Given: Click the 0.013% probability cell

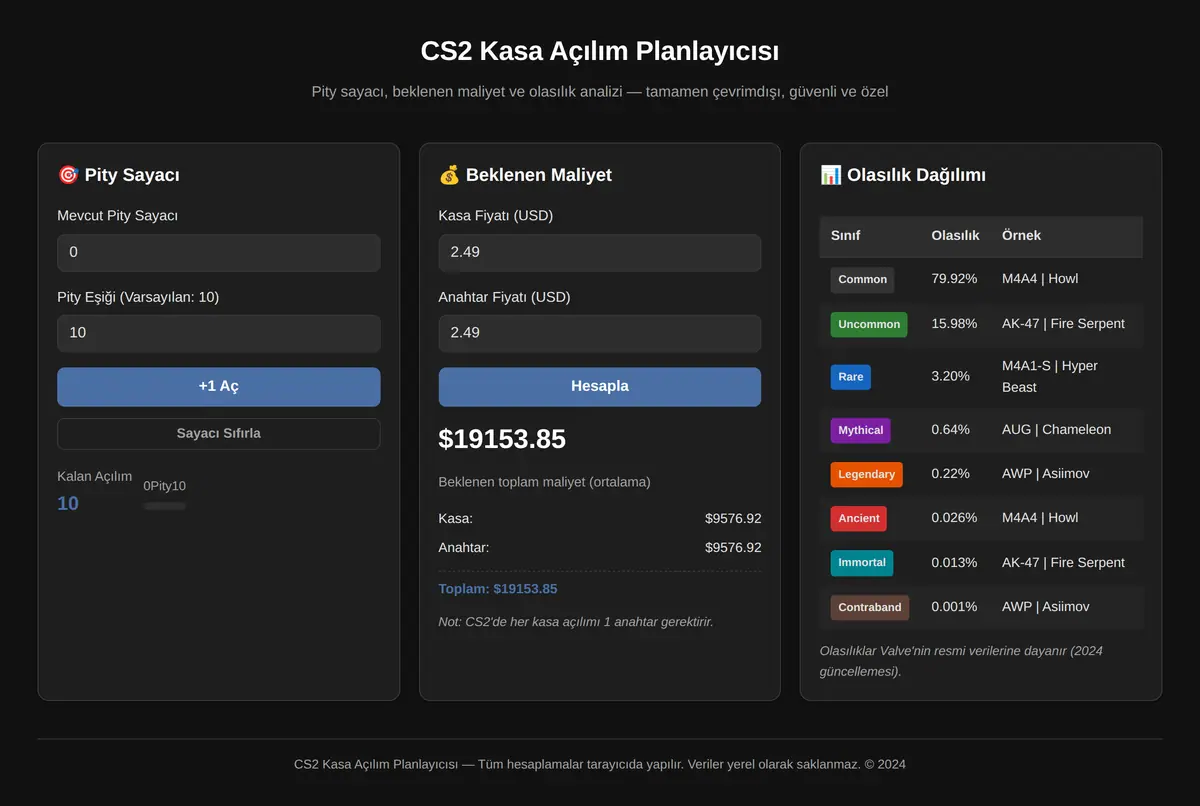Looking at the screenshot, I should pyautogui.click(x=954, y=563).
